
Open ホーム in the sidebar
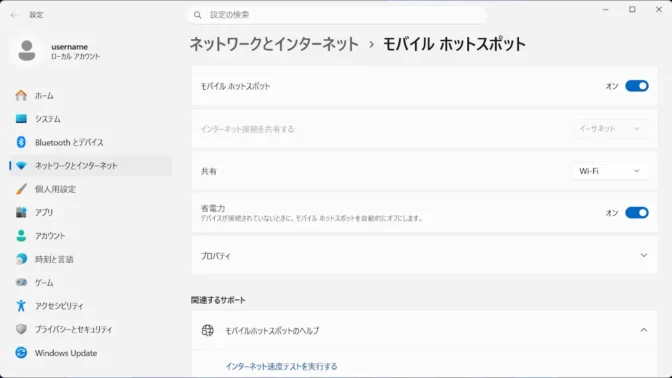click(90, 95)
